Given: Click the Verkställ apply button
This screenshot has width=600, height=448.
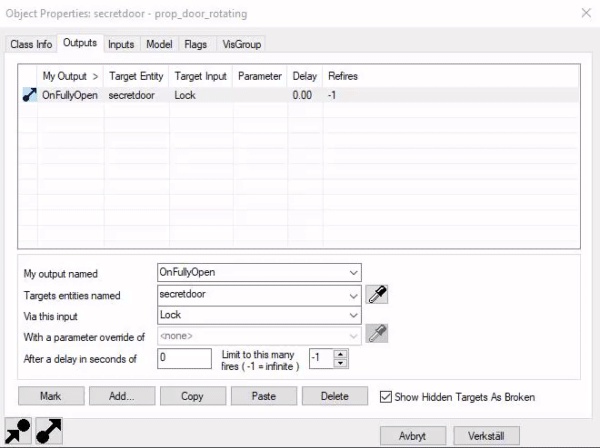Looking at the screenshot, I should coord(486,436).
